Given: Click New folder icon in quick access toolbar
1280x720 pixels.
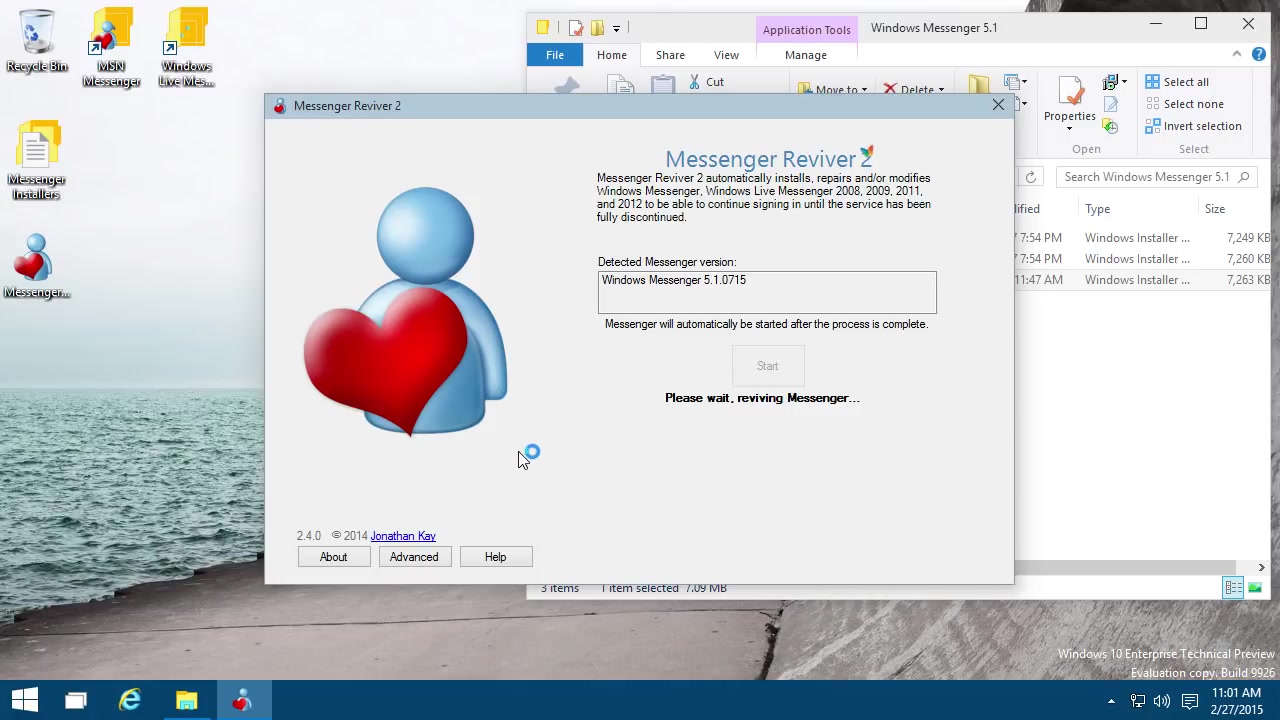Looking at the screenshot, I should point(597,28).
